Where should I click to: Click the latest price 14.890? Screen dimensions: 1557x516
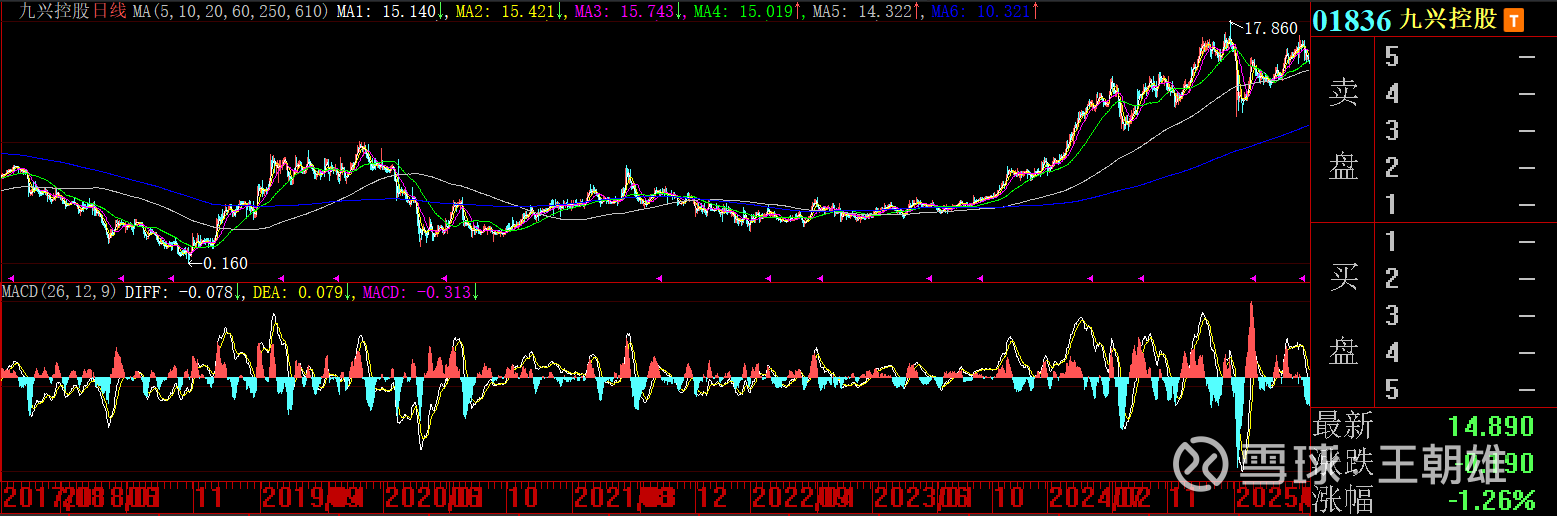[x=1491, y=426]
